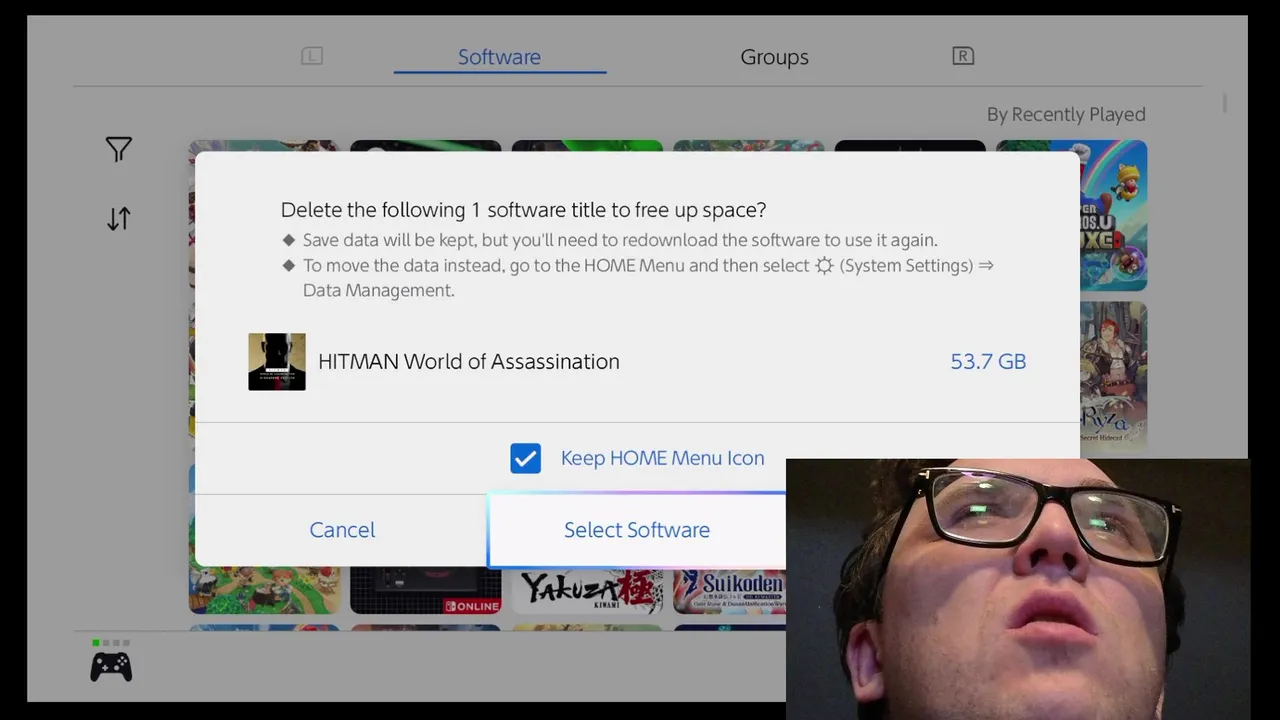Click the L shoulder button icon
This screenshot has height=720, width=1280.
point(312,56)
